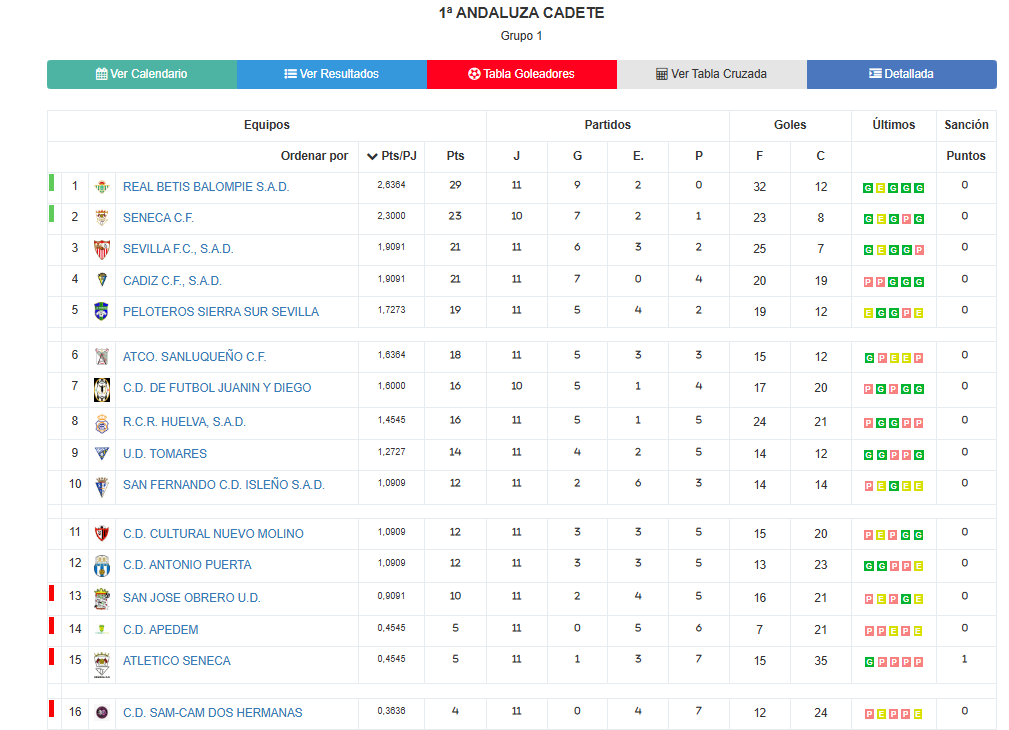Click Juanin y Diego crest icon

102,389
